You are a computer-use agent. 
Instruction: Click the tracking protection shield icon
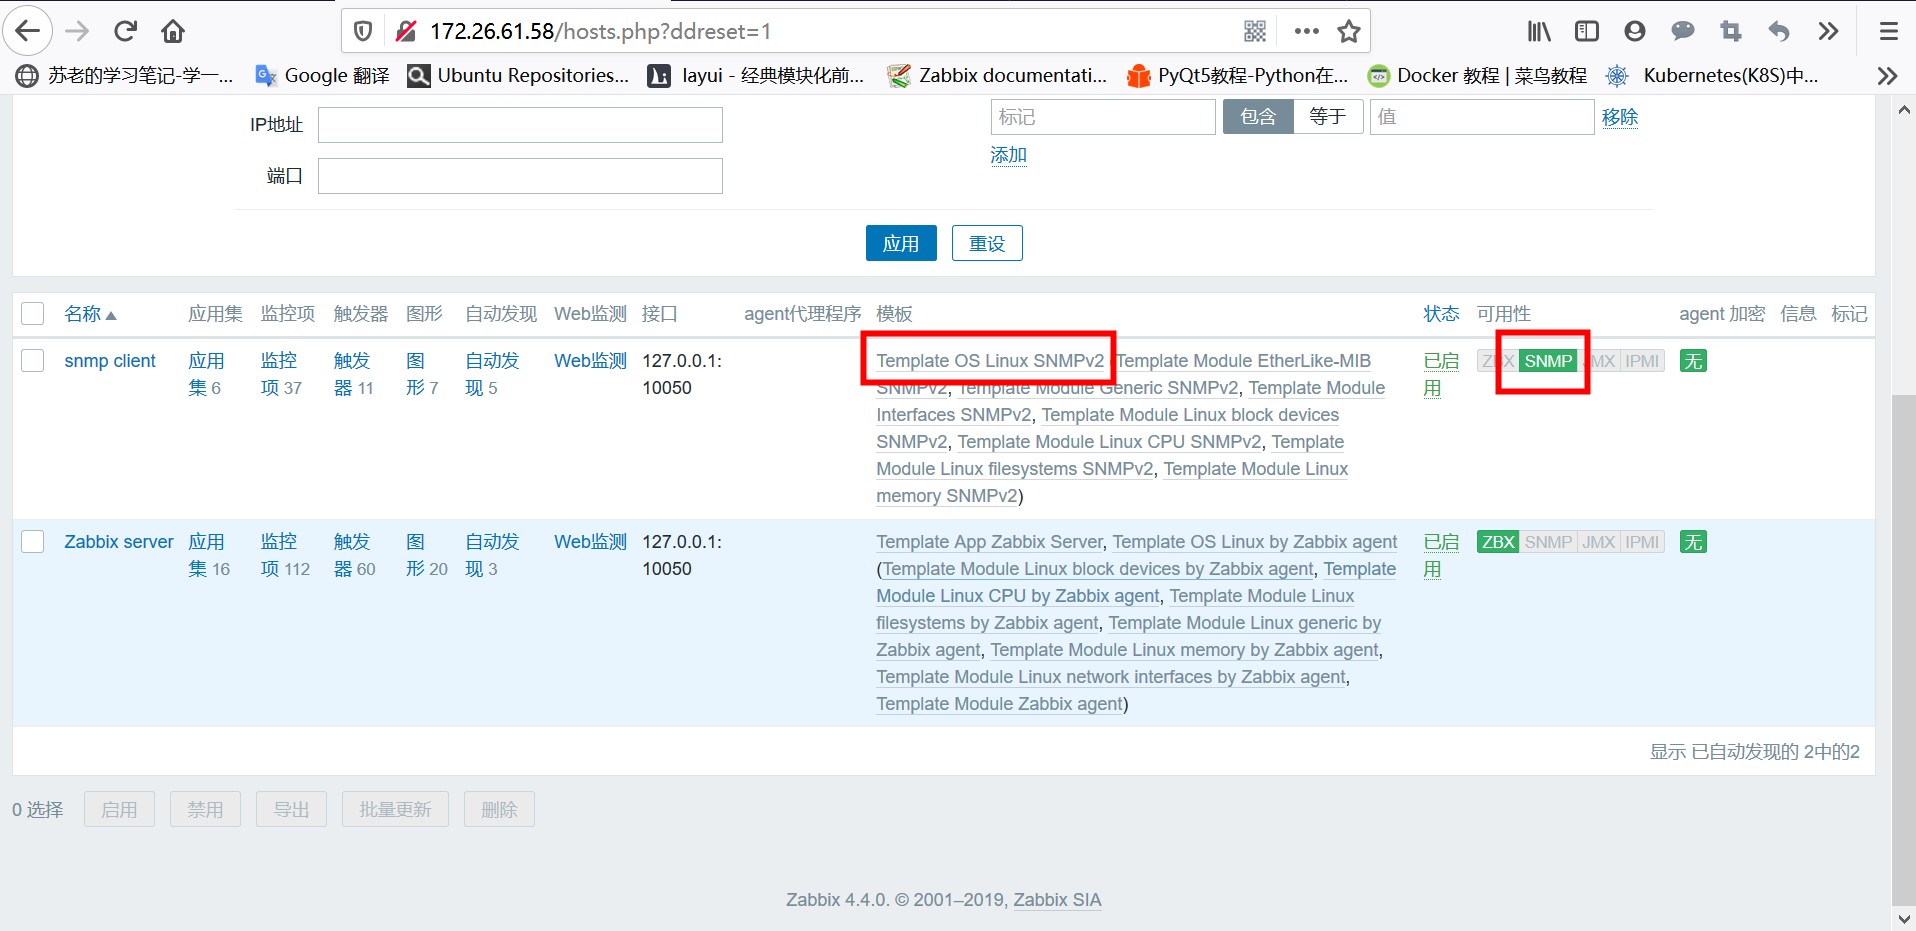click(363, 31)
